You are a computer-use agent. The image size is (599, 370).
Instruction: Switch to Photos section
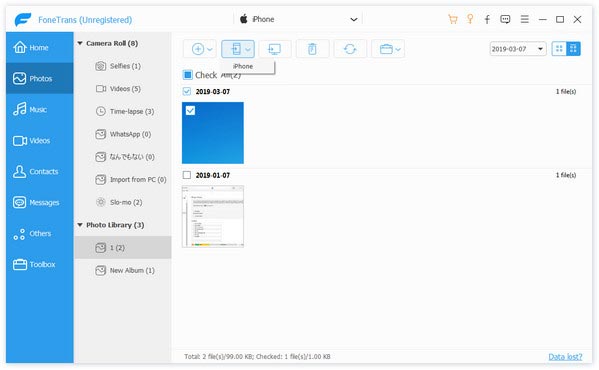click(x=39, y=79)
